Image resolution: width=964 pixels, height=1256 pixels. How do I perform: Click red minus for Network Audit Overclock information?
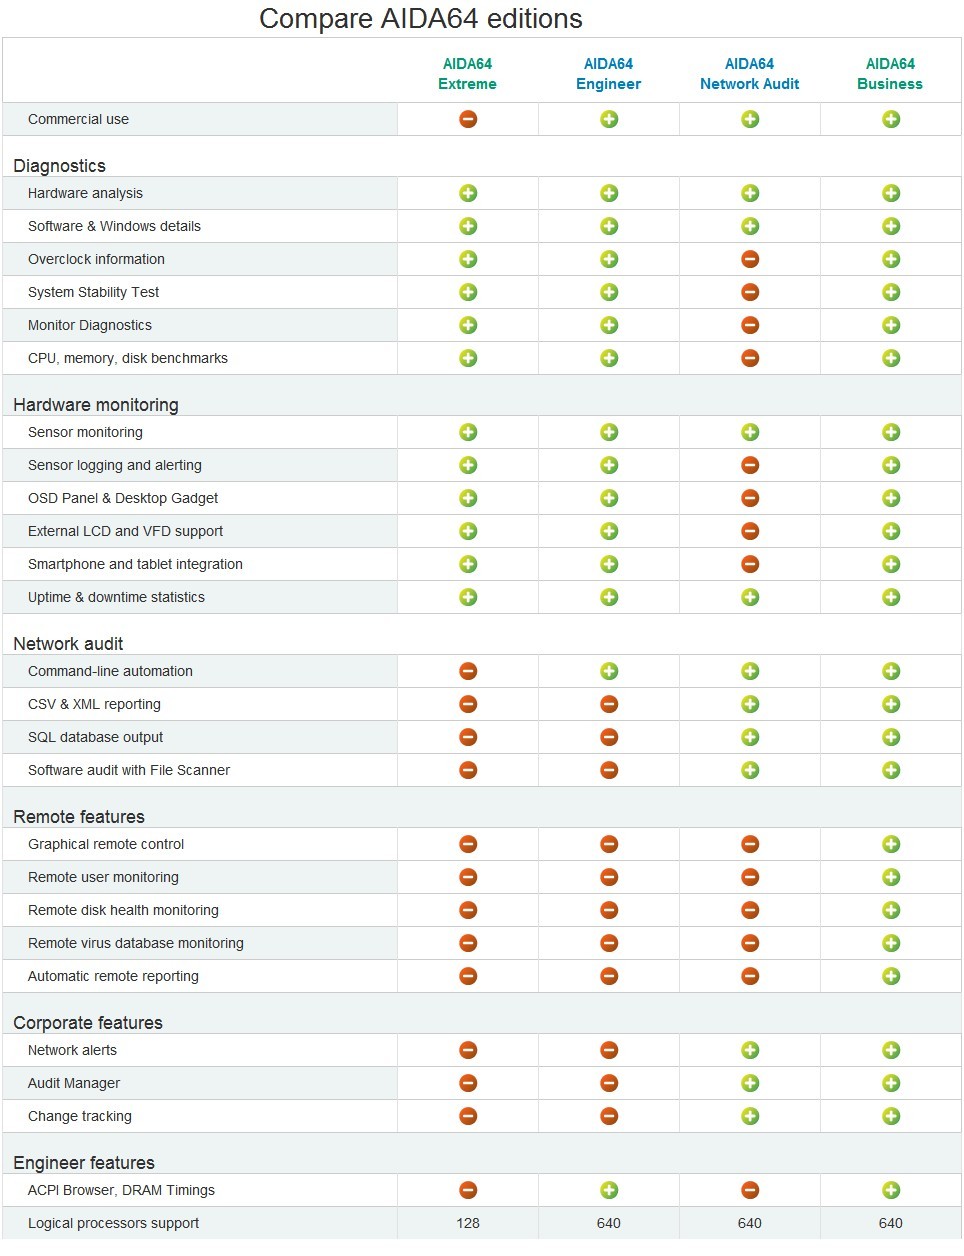tap(750, 259)
